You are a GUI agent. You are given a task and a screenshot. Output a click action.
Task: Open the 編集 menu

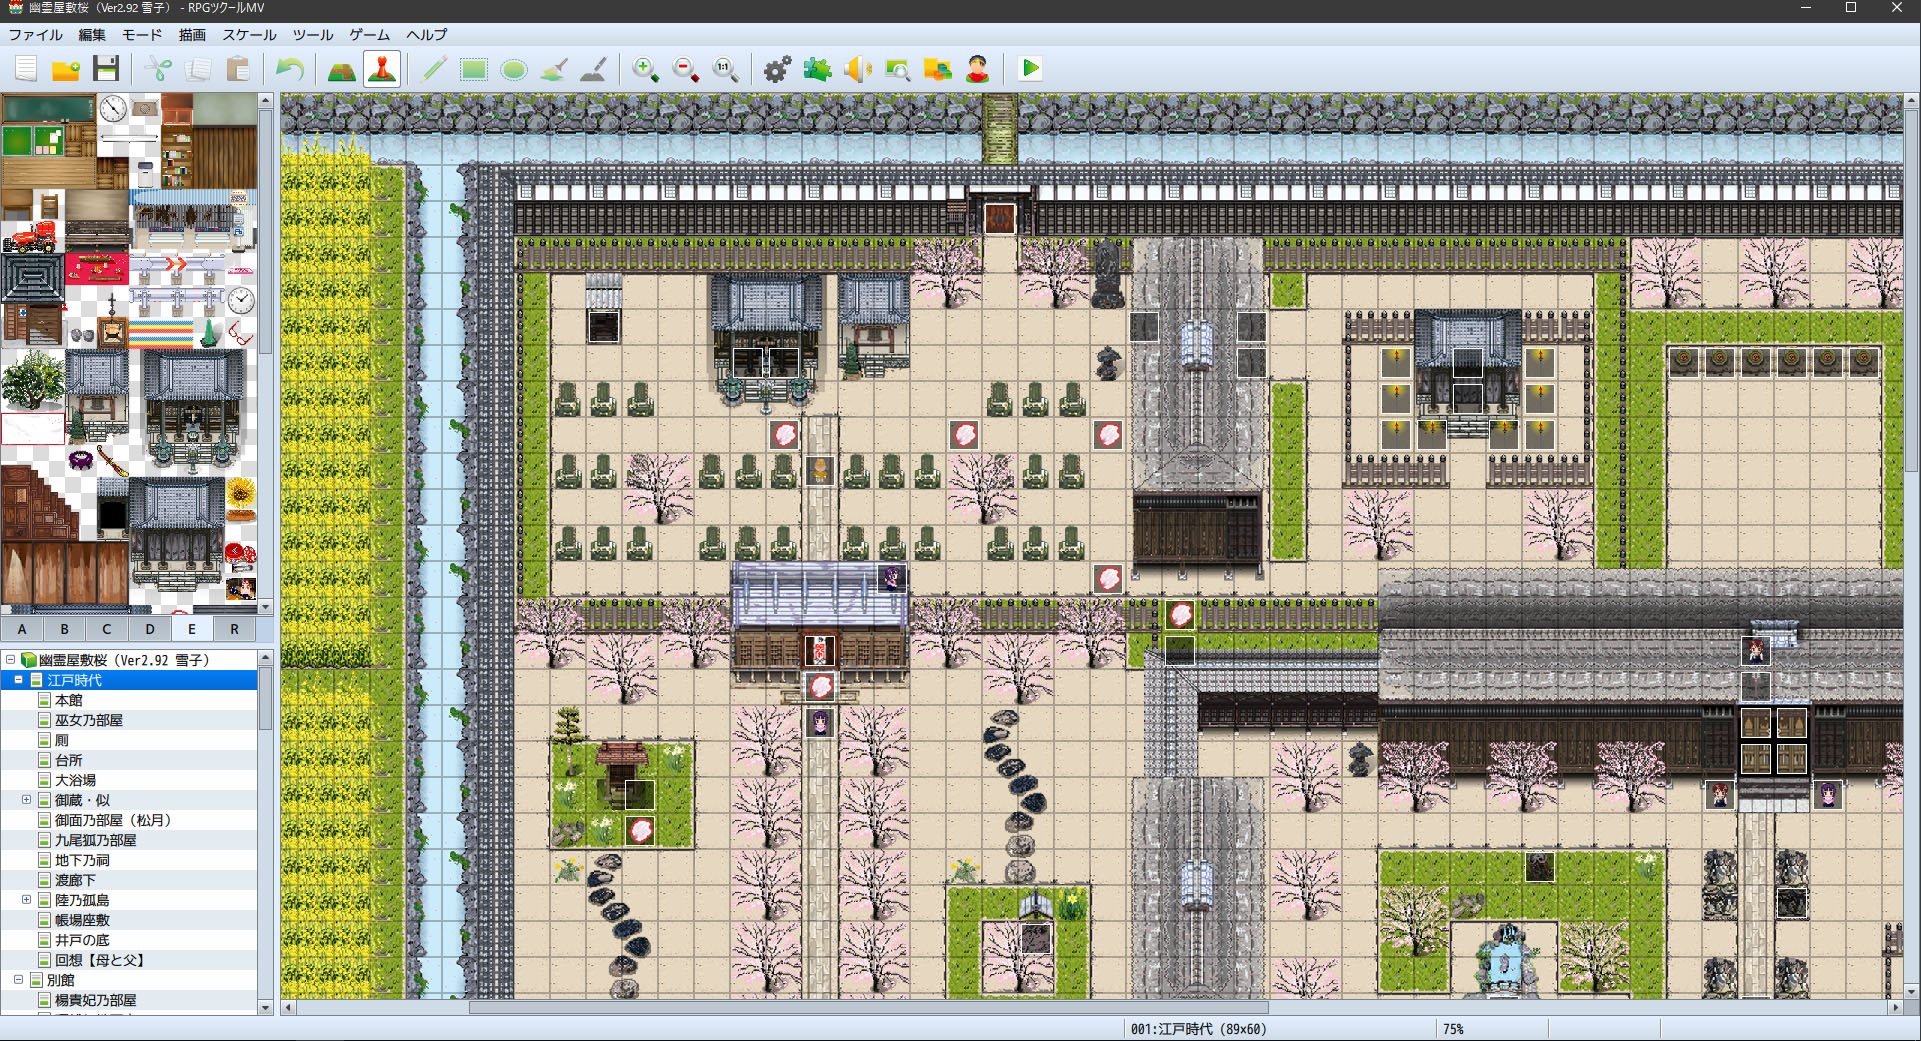tap(92, 35)
